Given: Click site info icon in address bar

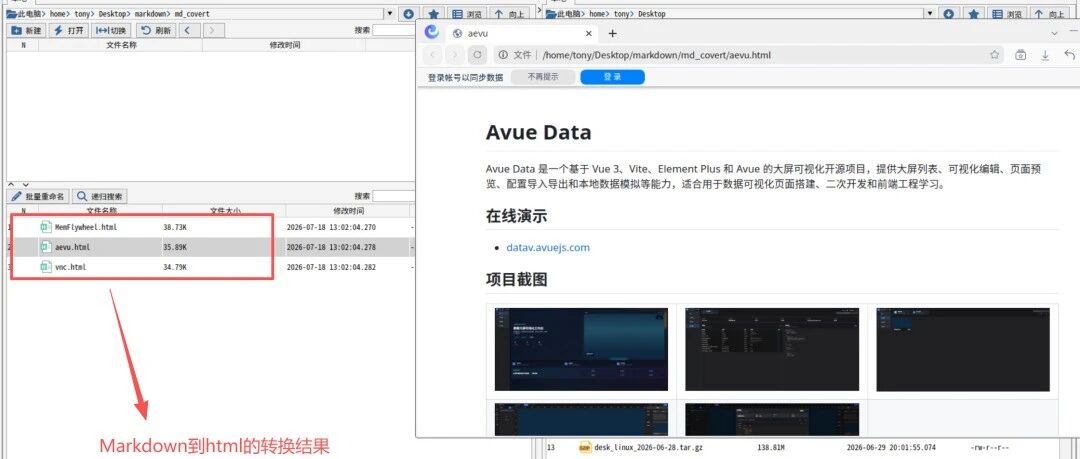Looking at the screenshot, I should [503, 55].
